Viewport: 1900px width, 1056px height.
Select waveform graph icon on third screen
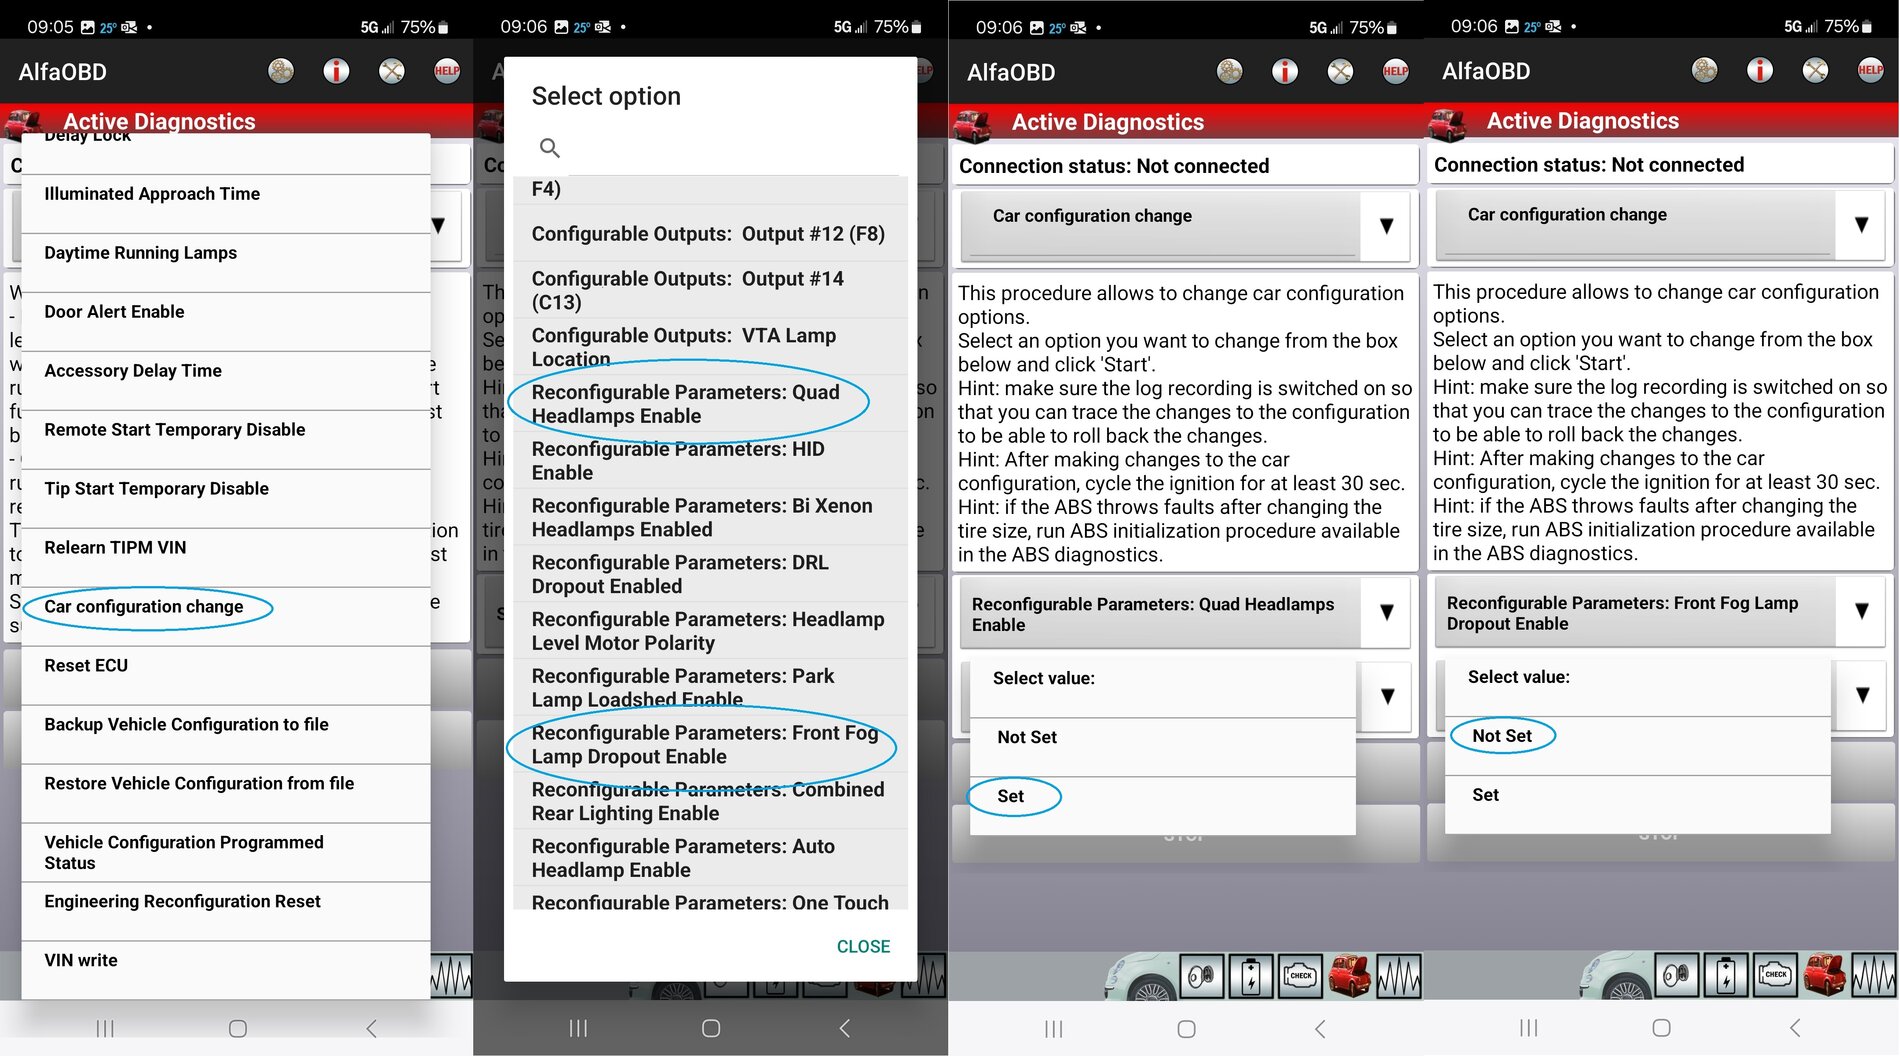(x=1398, y=976)
